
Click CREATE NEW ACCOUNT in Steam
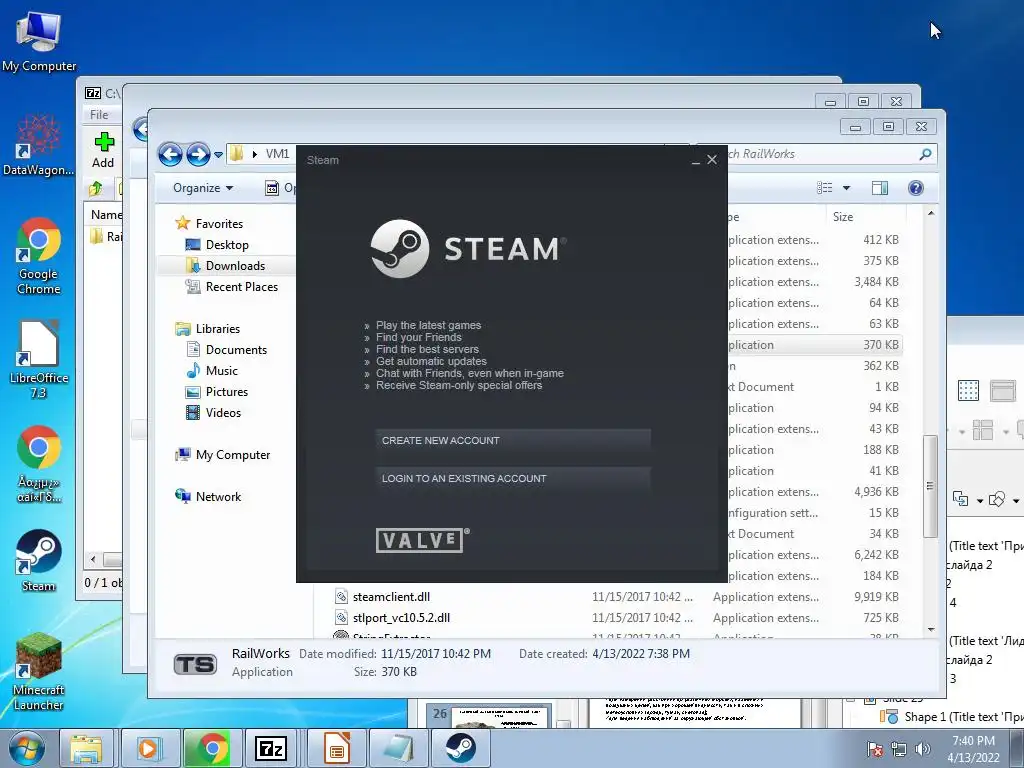[513, 441]
